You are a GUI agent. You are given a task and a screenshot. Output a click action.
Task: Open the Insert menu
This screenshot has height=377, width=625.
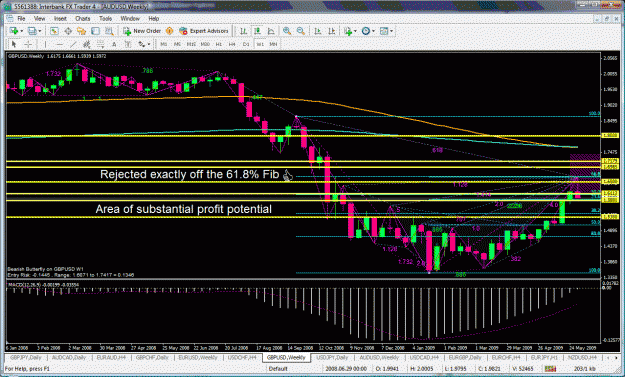point(60,18)
